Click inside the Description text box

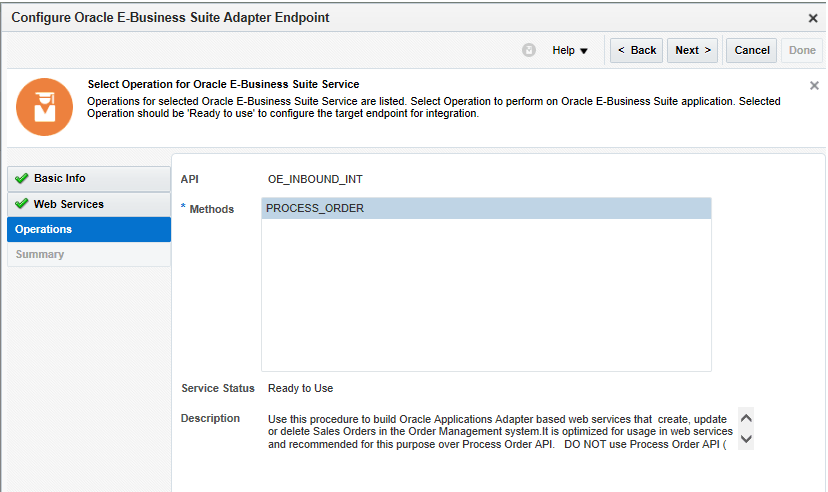[500, 431]
